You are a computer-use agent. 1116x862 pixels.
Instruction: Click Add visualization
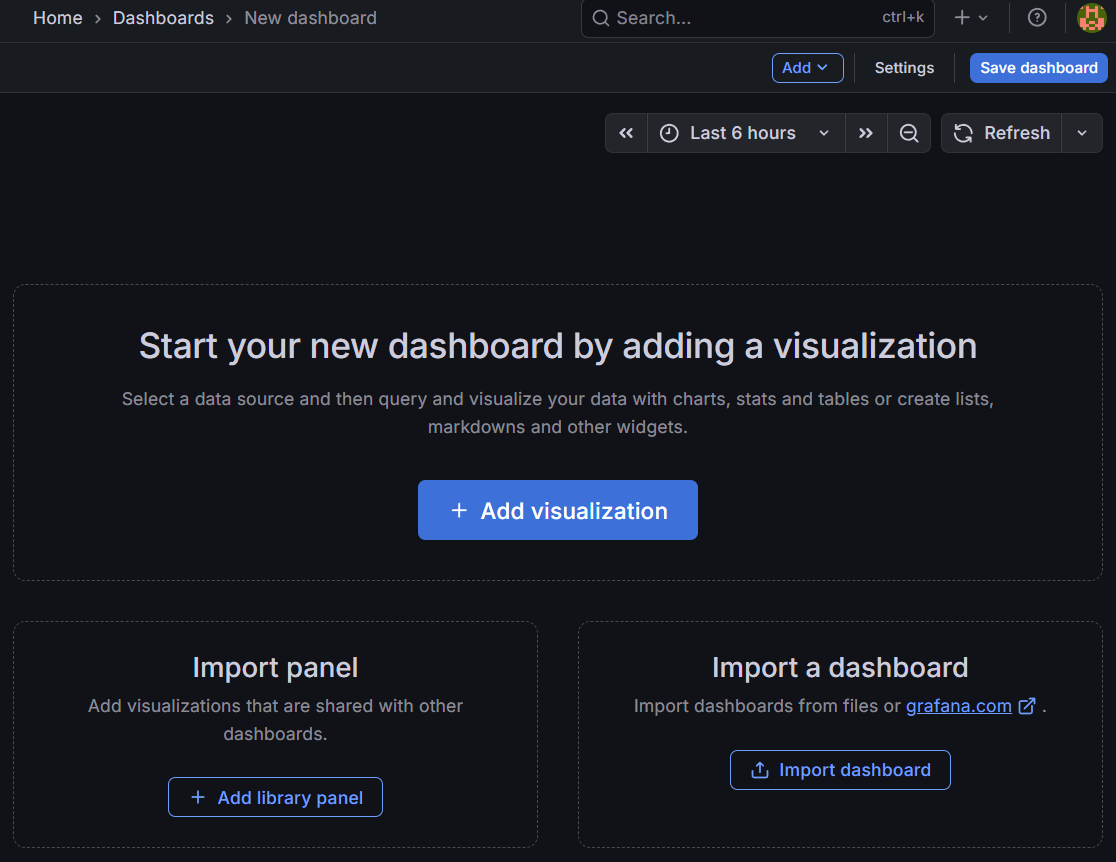557,510
